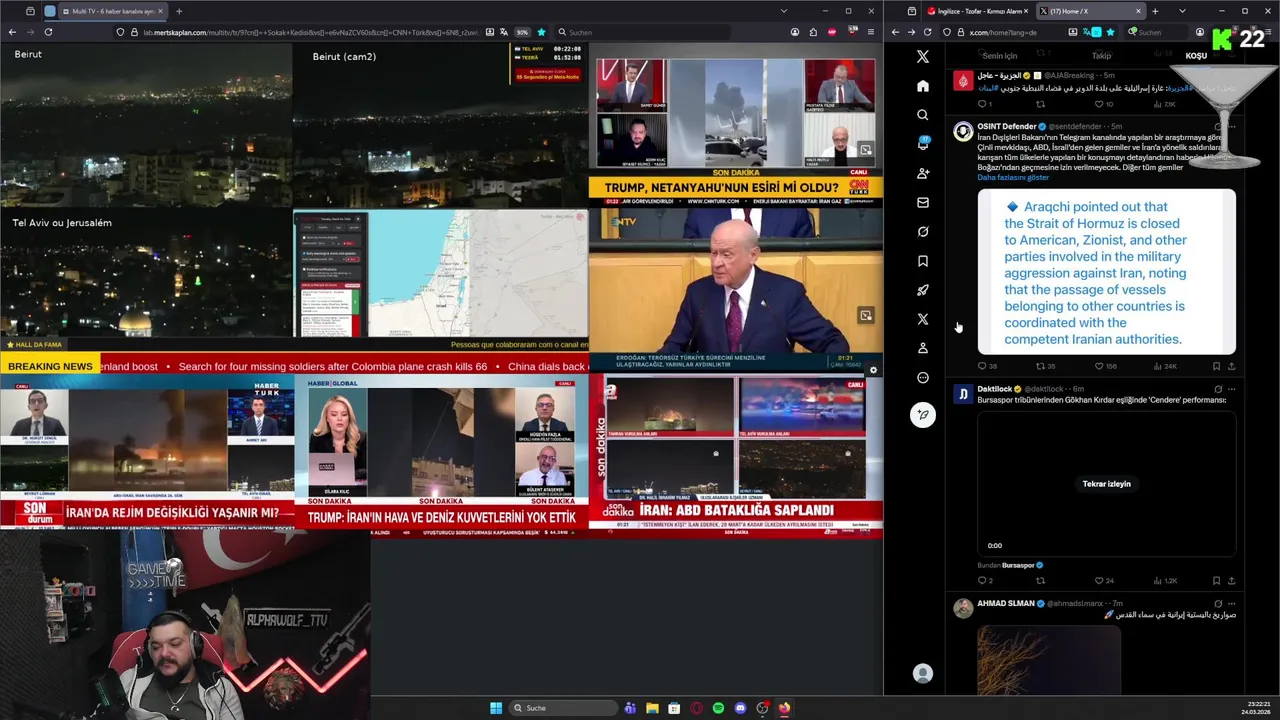The image size is (1280, 720).
Task: Open Spotify from the taskbar
Action: tap(718, 708)
